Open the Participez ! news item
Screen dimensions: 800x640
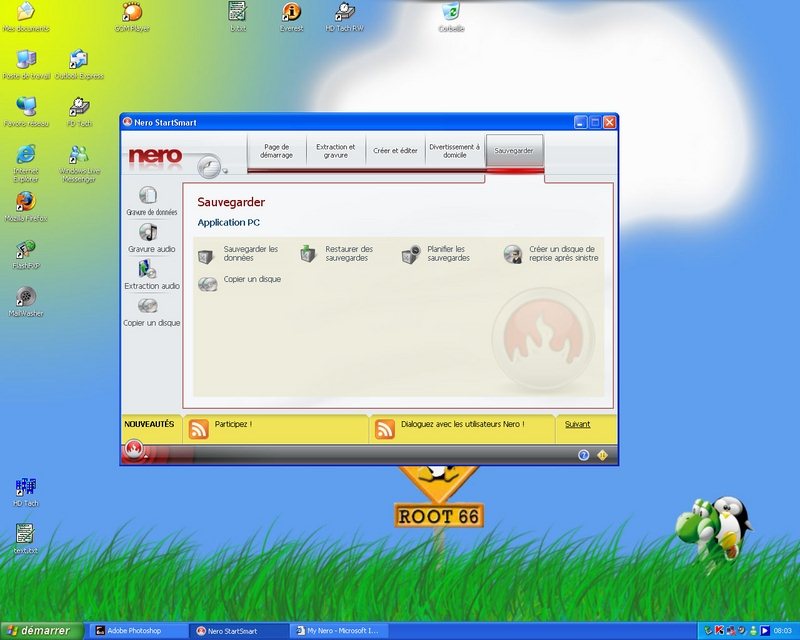[x=233, y=424]
